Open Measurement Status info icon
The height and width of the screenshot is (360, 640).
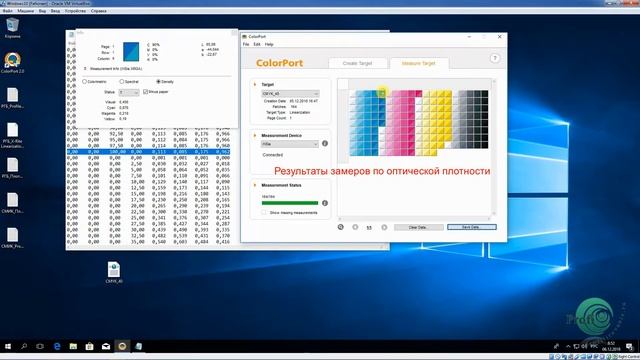(x=325, y=203)
